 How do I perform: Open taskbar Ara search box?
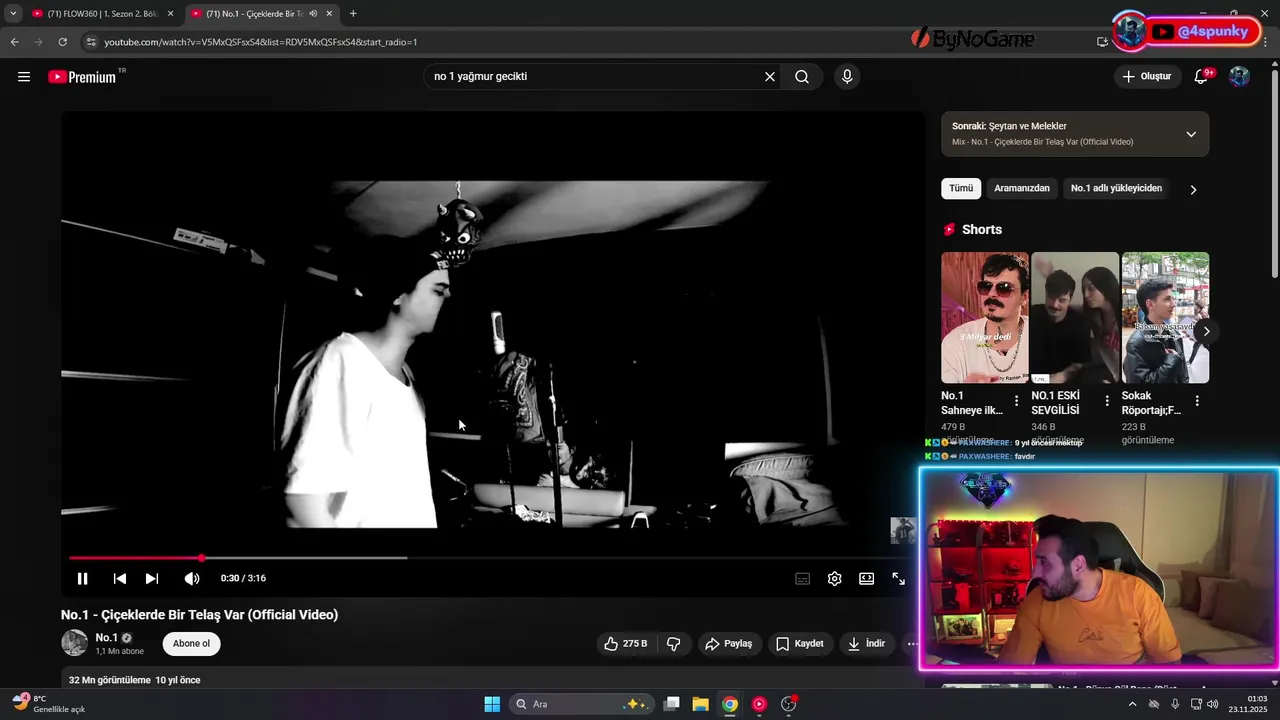pos(583,704)
